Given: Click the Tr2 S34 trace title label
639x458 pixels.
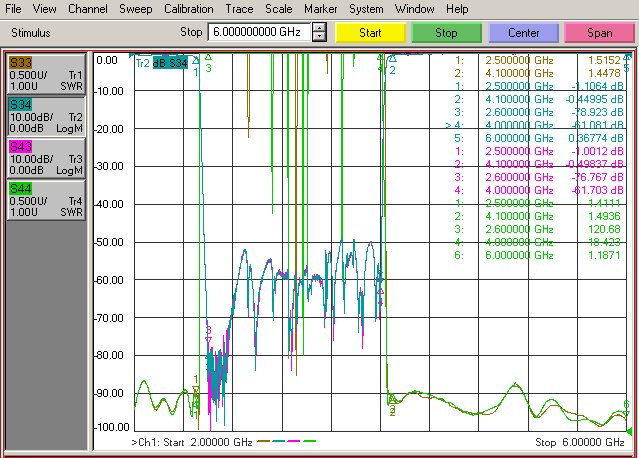Looking at the screenshot, I should click(x=161, y=63).
